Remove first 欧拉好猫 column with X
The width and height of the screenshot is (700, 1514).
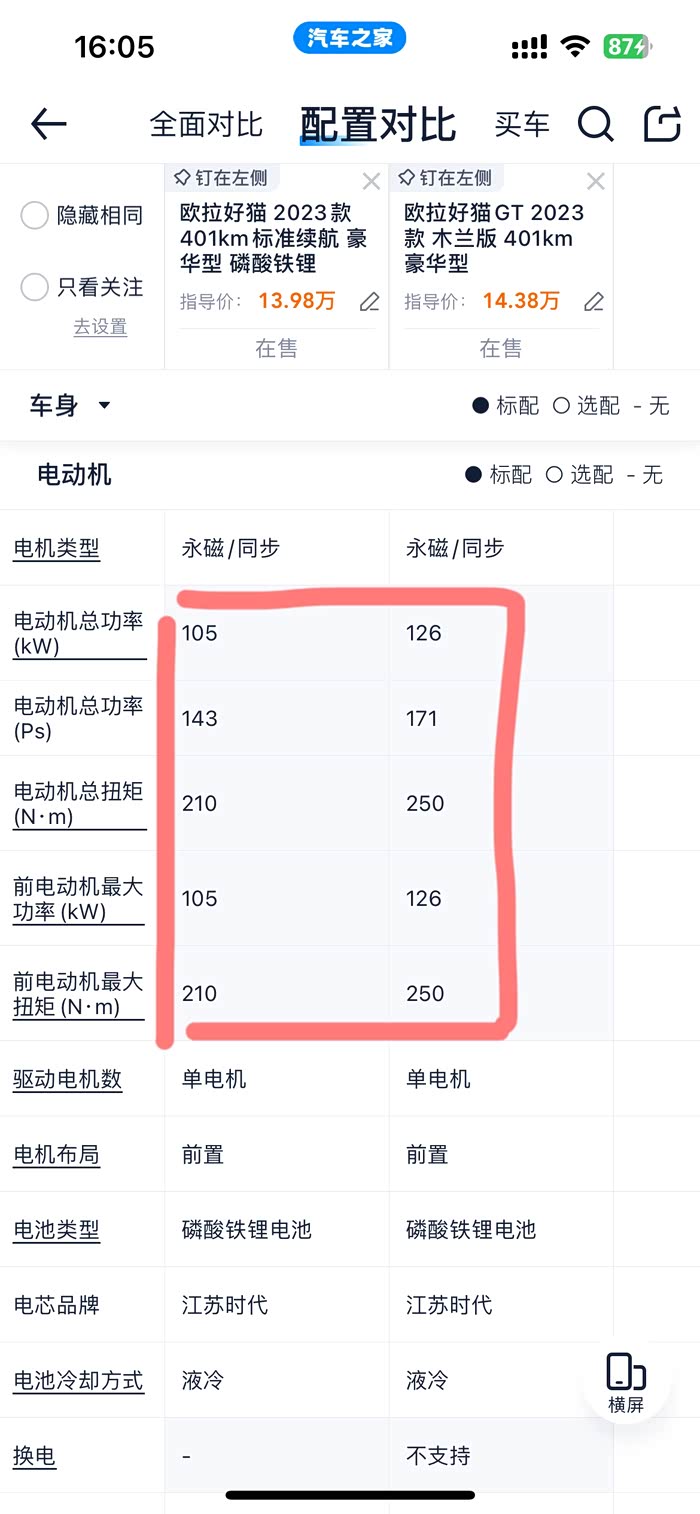(371, 181)
